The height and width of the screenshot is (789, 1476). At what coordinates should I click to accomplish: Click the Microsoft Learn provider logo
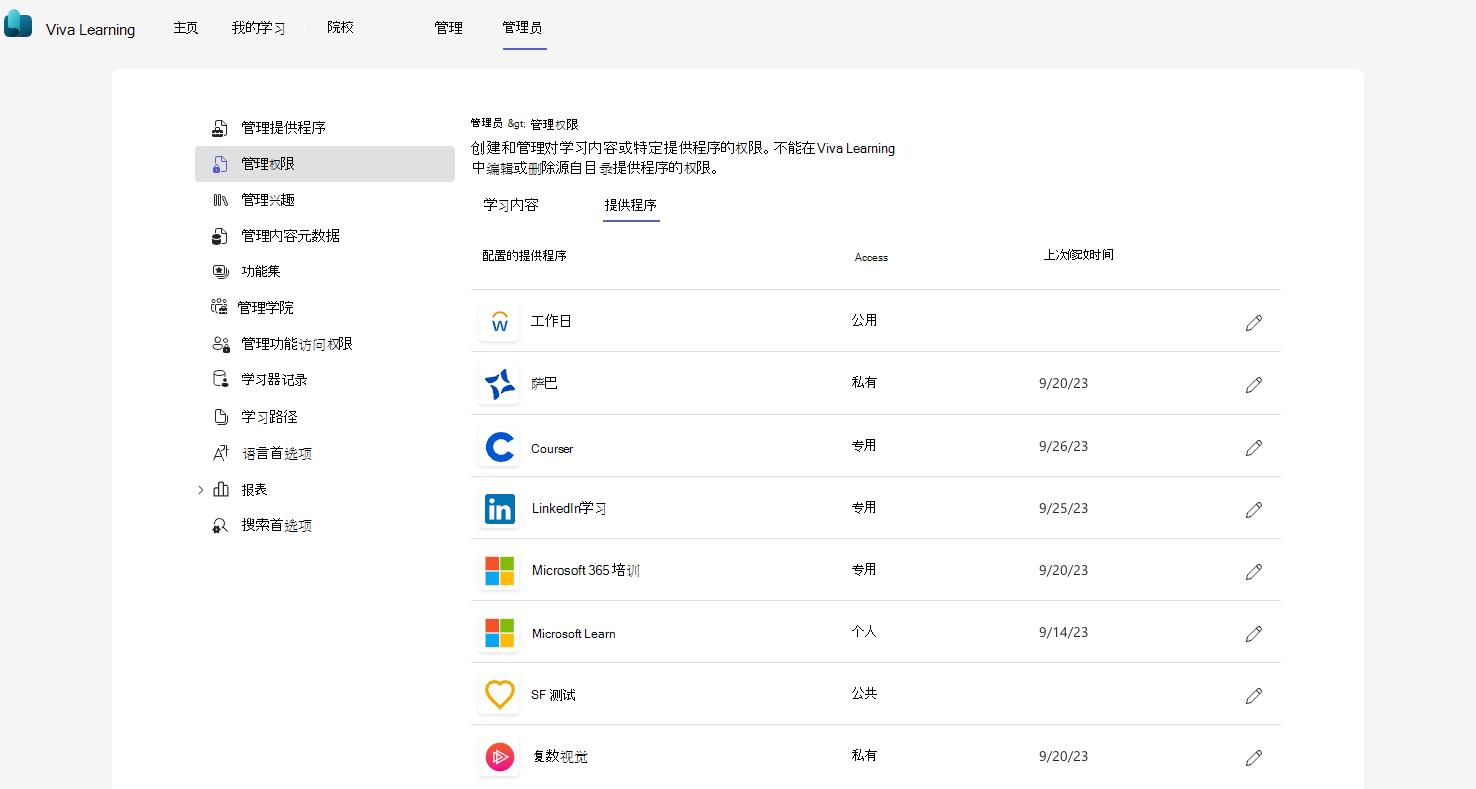tap(499, 633)
